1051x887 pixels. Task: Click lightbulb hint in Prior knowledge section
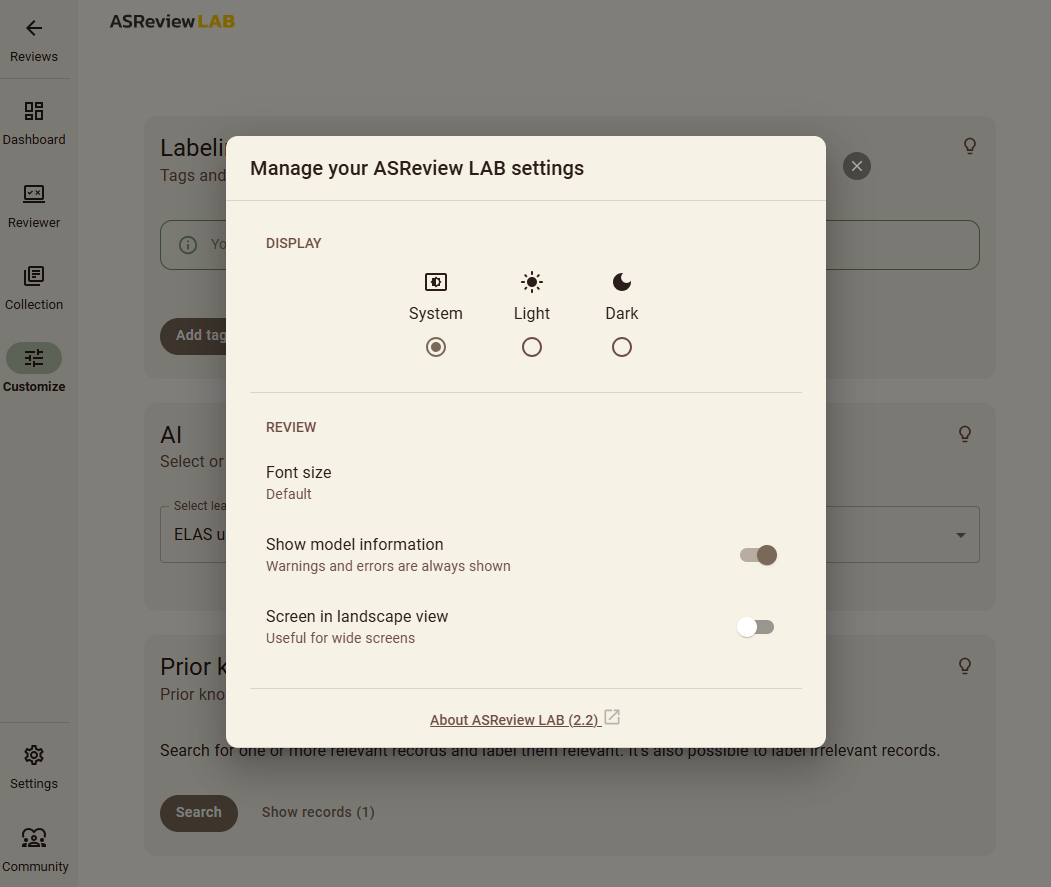coord(965,666)
